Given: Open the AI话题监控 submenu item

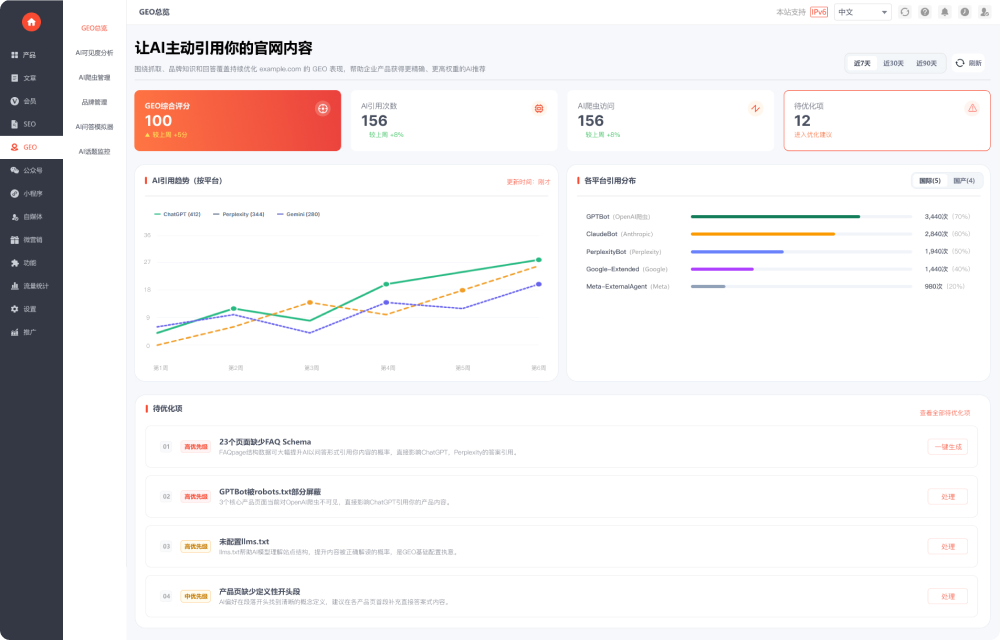Looking at the screenshot, I should click(94, 152).
